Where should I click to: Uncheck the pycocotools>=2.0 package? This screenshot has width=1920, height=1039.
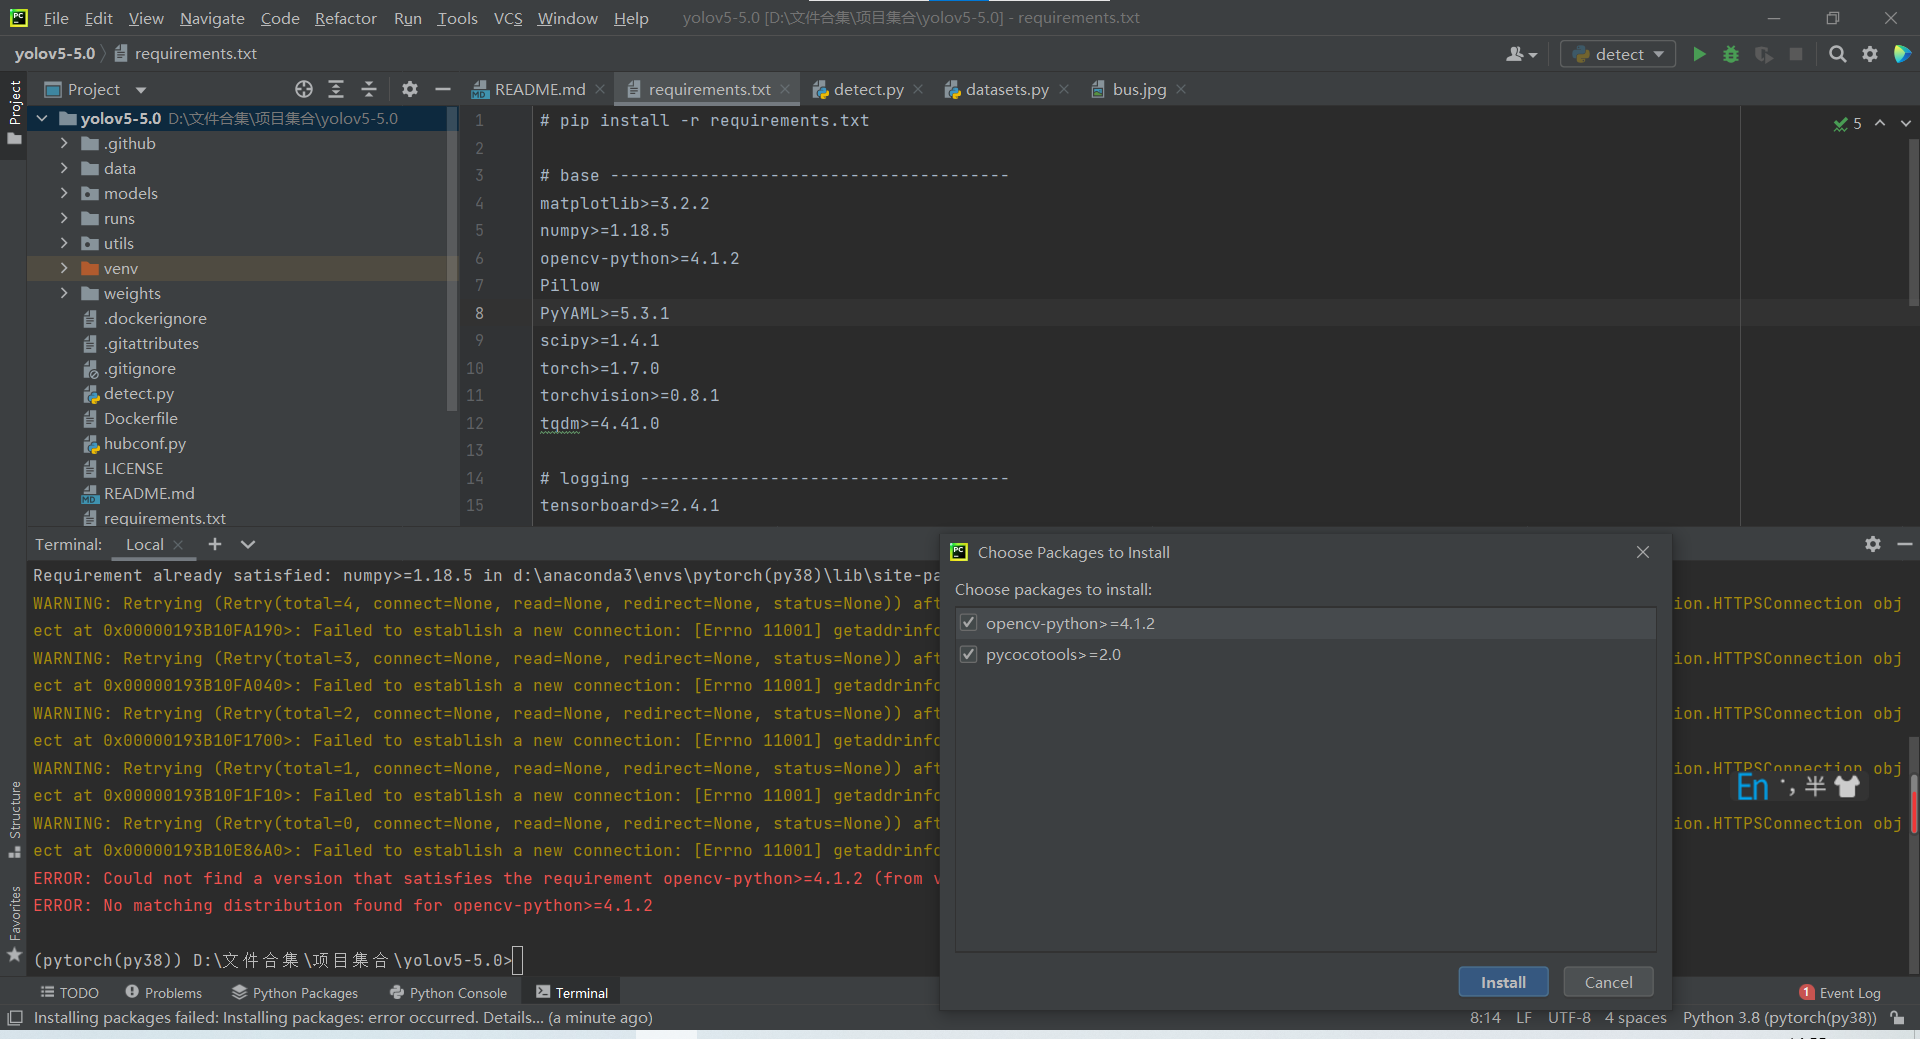point(968,654)
